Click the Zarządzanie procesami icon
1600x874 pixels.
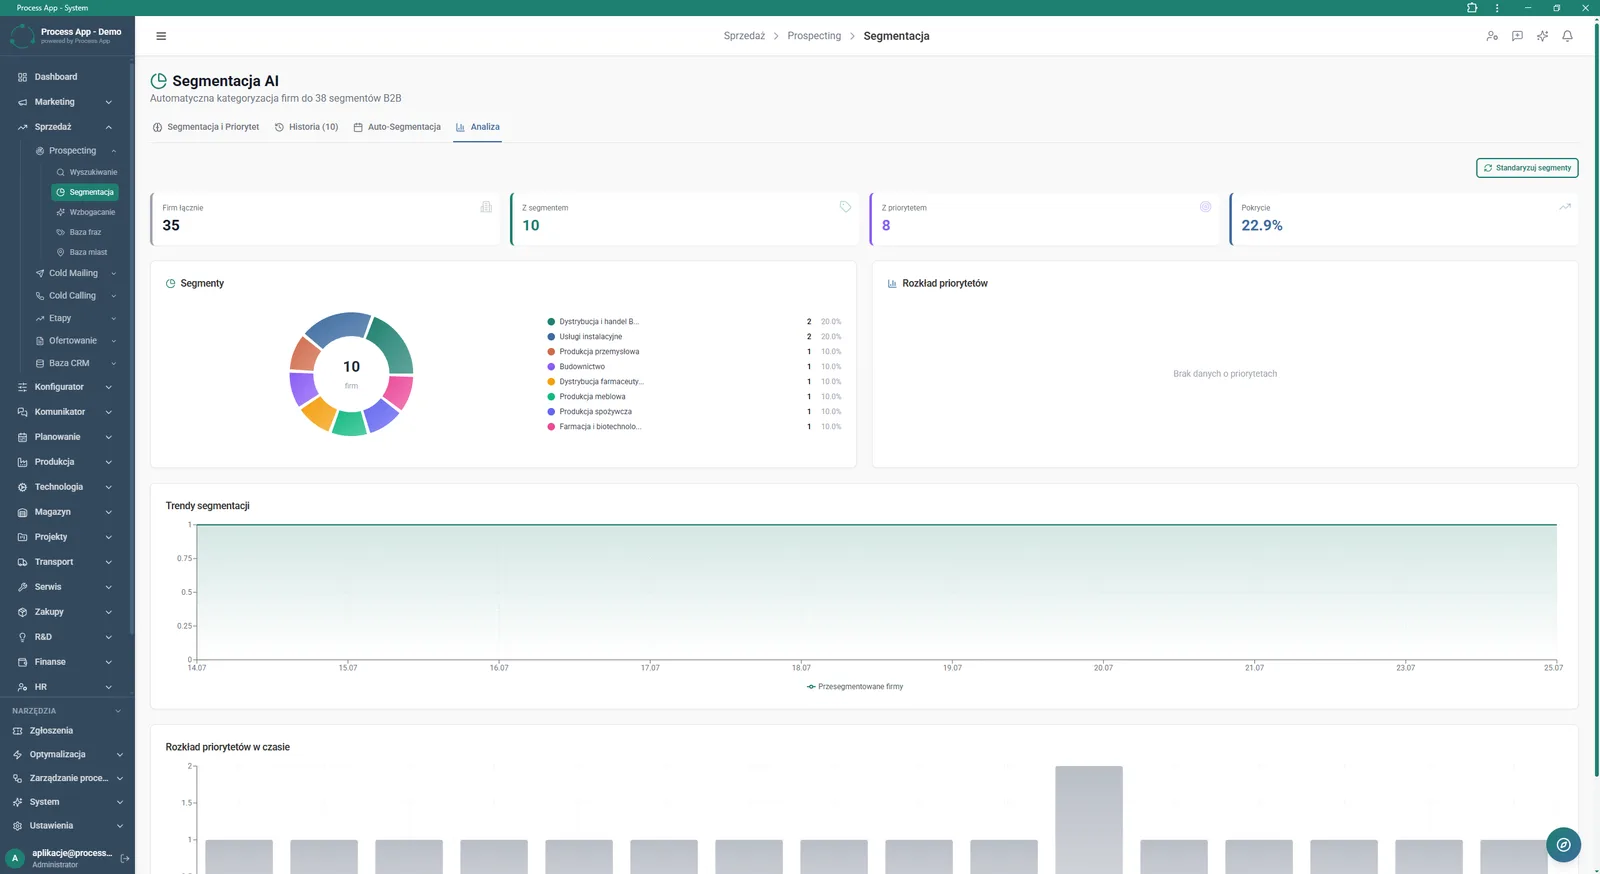click(17, 778)
